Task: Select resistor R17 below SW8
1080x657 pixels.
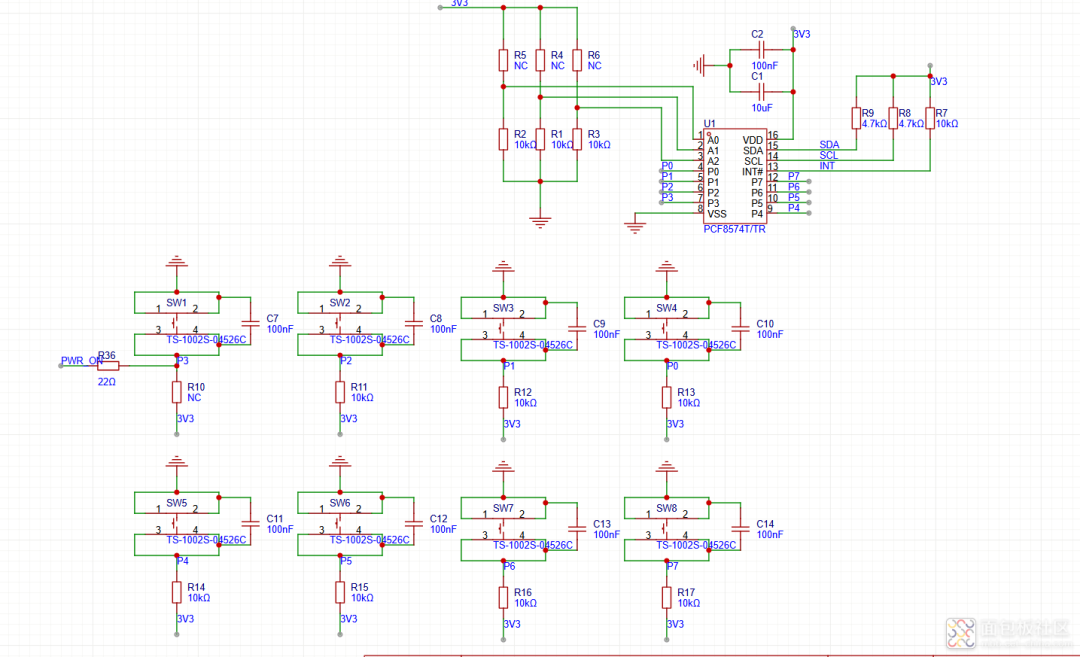Action: coord(667,597)
